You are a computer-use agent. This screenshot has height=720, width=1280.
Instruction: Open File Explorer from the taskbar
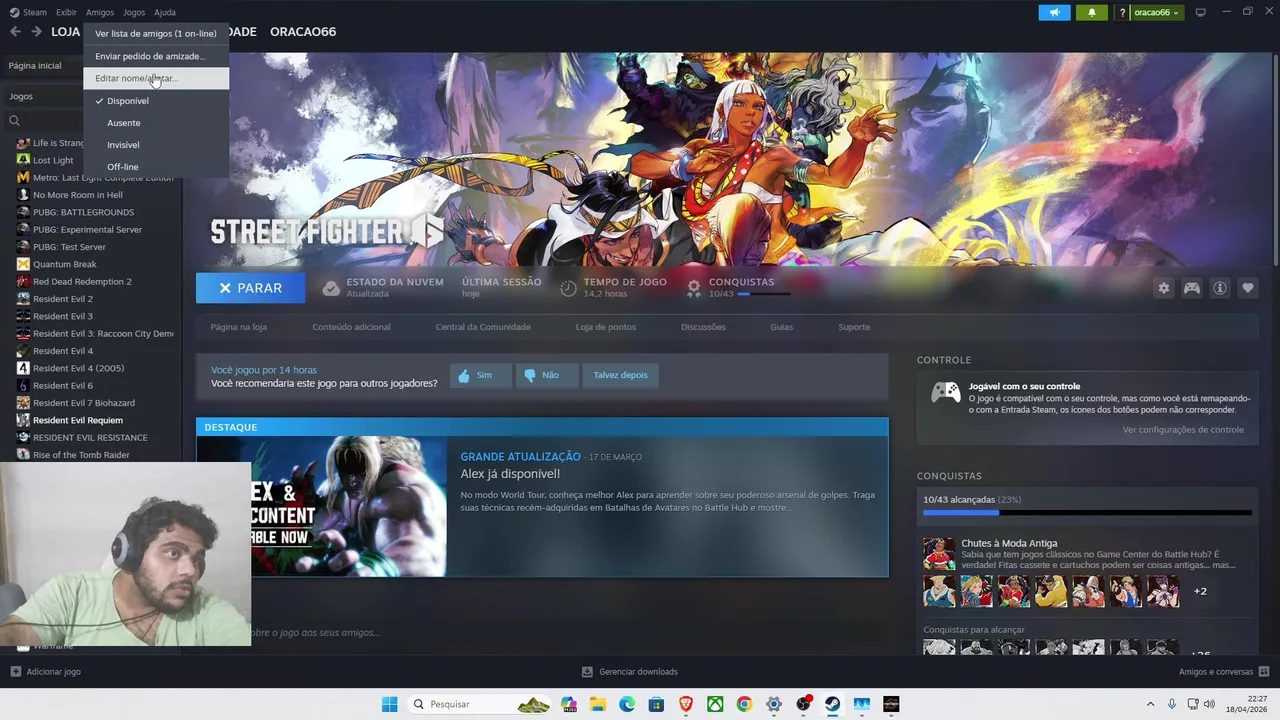point(598,704)
